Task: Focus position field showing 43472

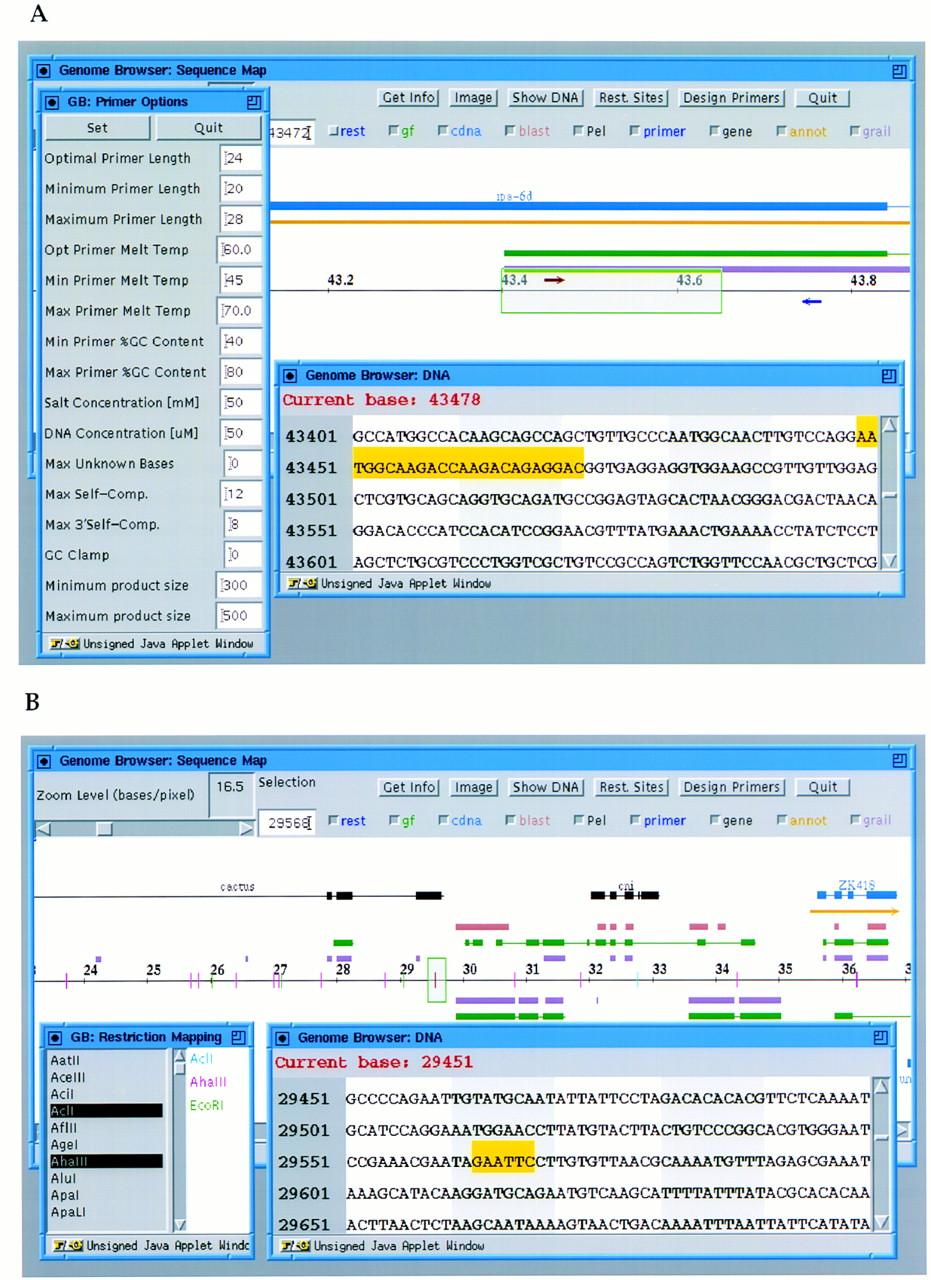Action: 291,132
